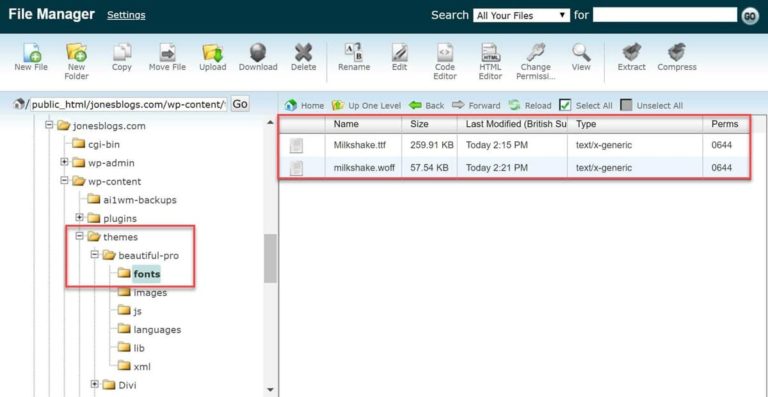The height and width of the screenshot is (397, 768).
Task: Check the Select All checkbox
Action: point(565,105)
